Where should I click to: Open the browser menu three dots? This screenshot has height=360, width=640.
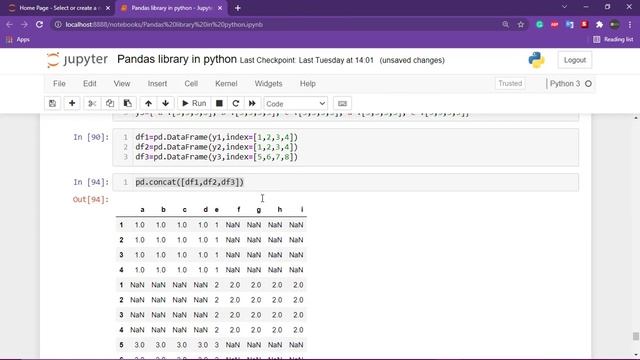pos(630,24)
